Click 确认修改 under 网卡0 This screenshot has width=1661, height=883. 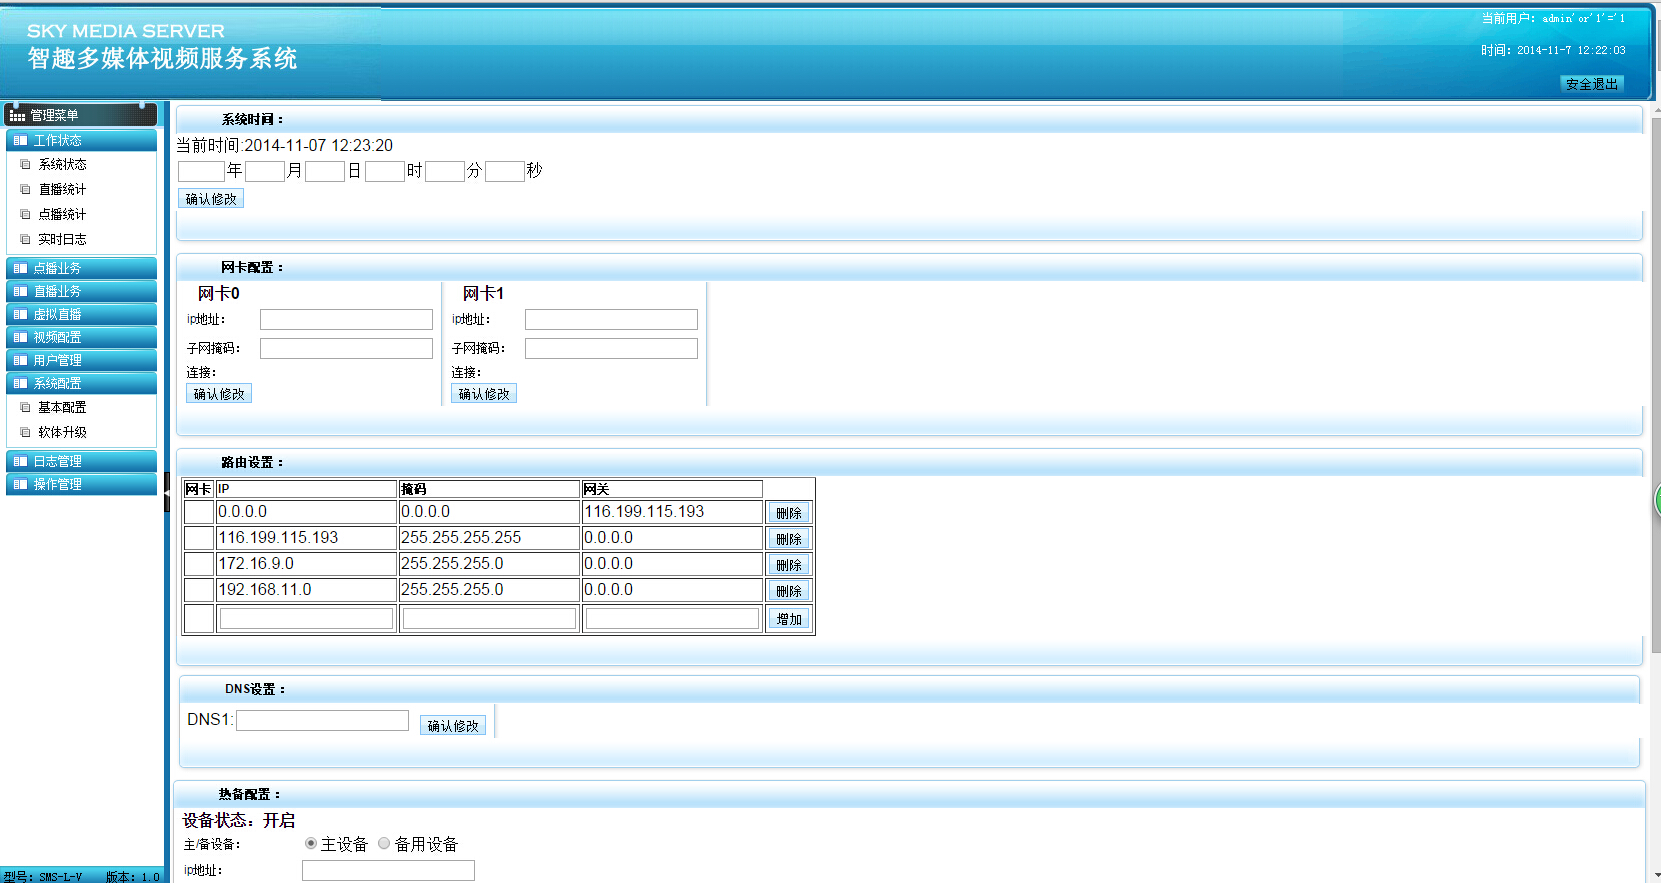pyautogui.click(x=219, y=394)
